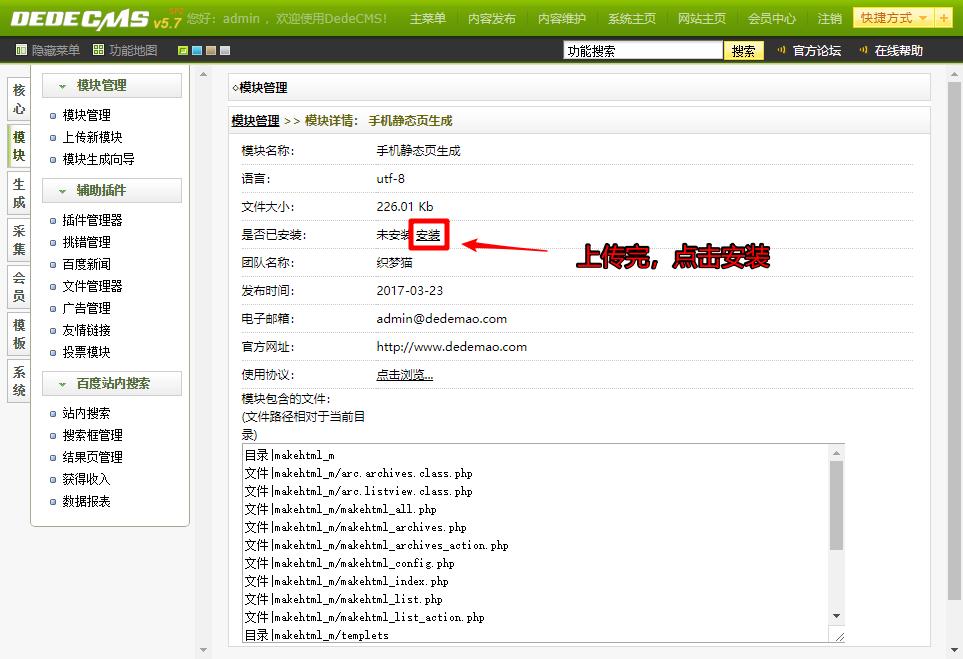Click the 安装 install link

pyautogui.click(x=428, y=235)
